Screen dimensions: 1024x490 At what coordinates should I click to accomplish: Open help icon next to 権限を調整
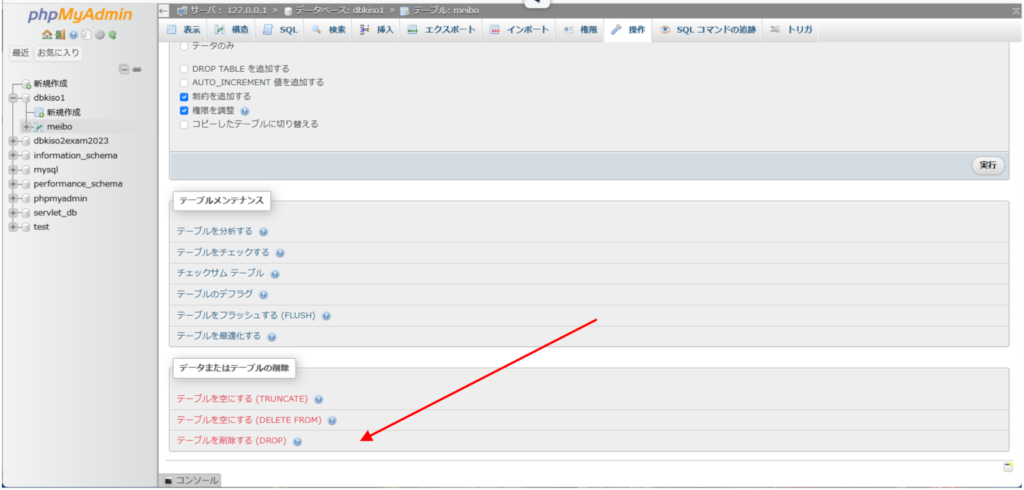pyautogui.click(x=245, y=111)
